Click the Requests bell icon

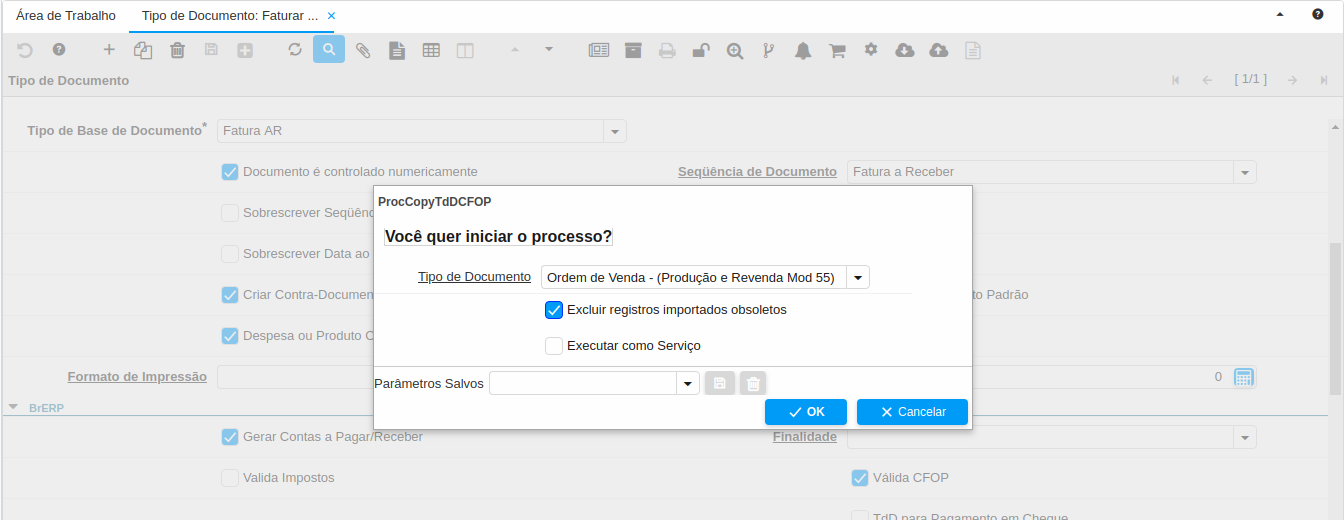point(803,49)
